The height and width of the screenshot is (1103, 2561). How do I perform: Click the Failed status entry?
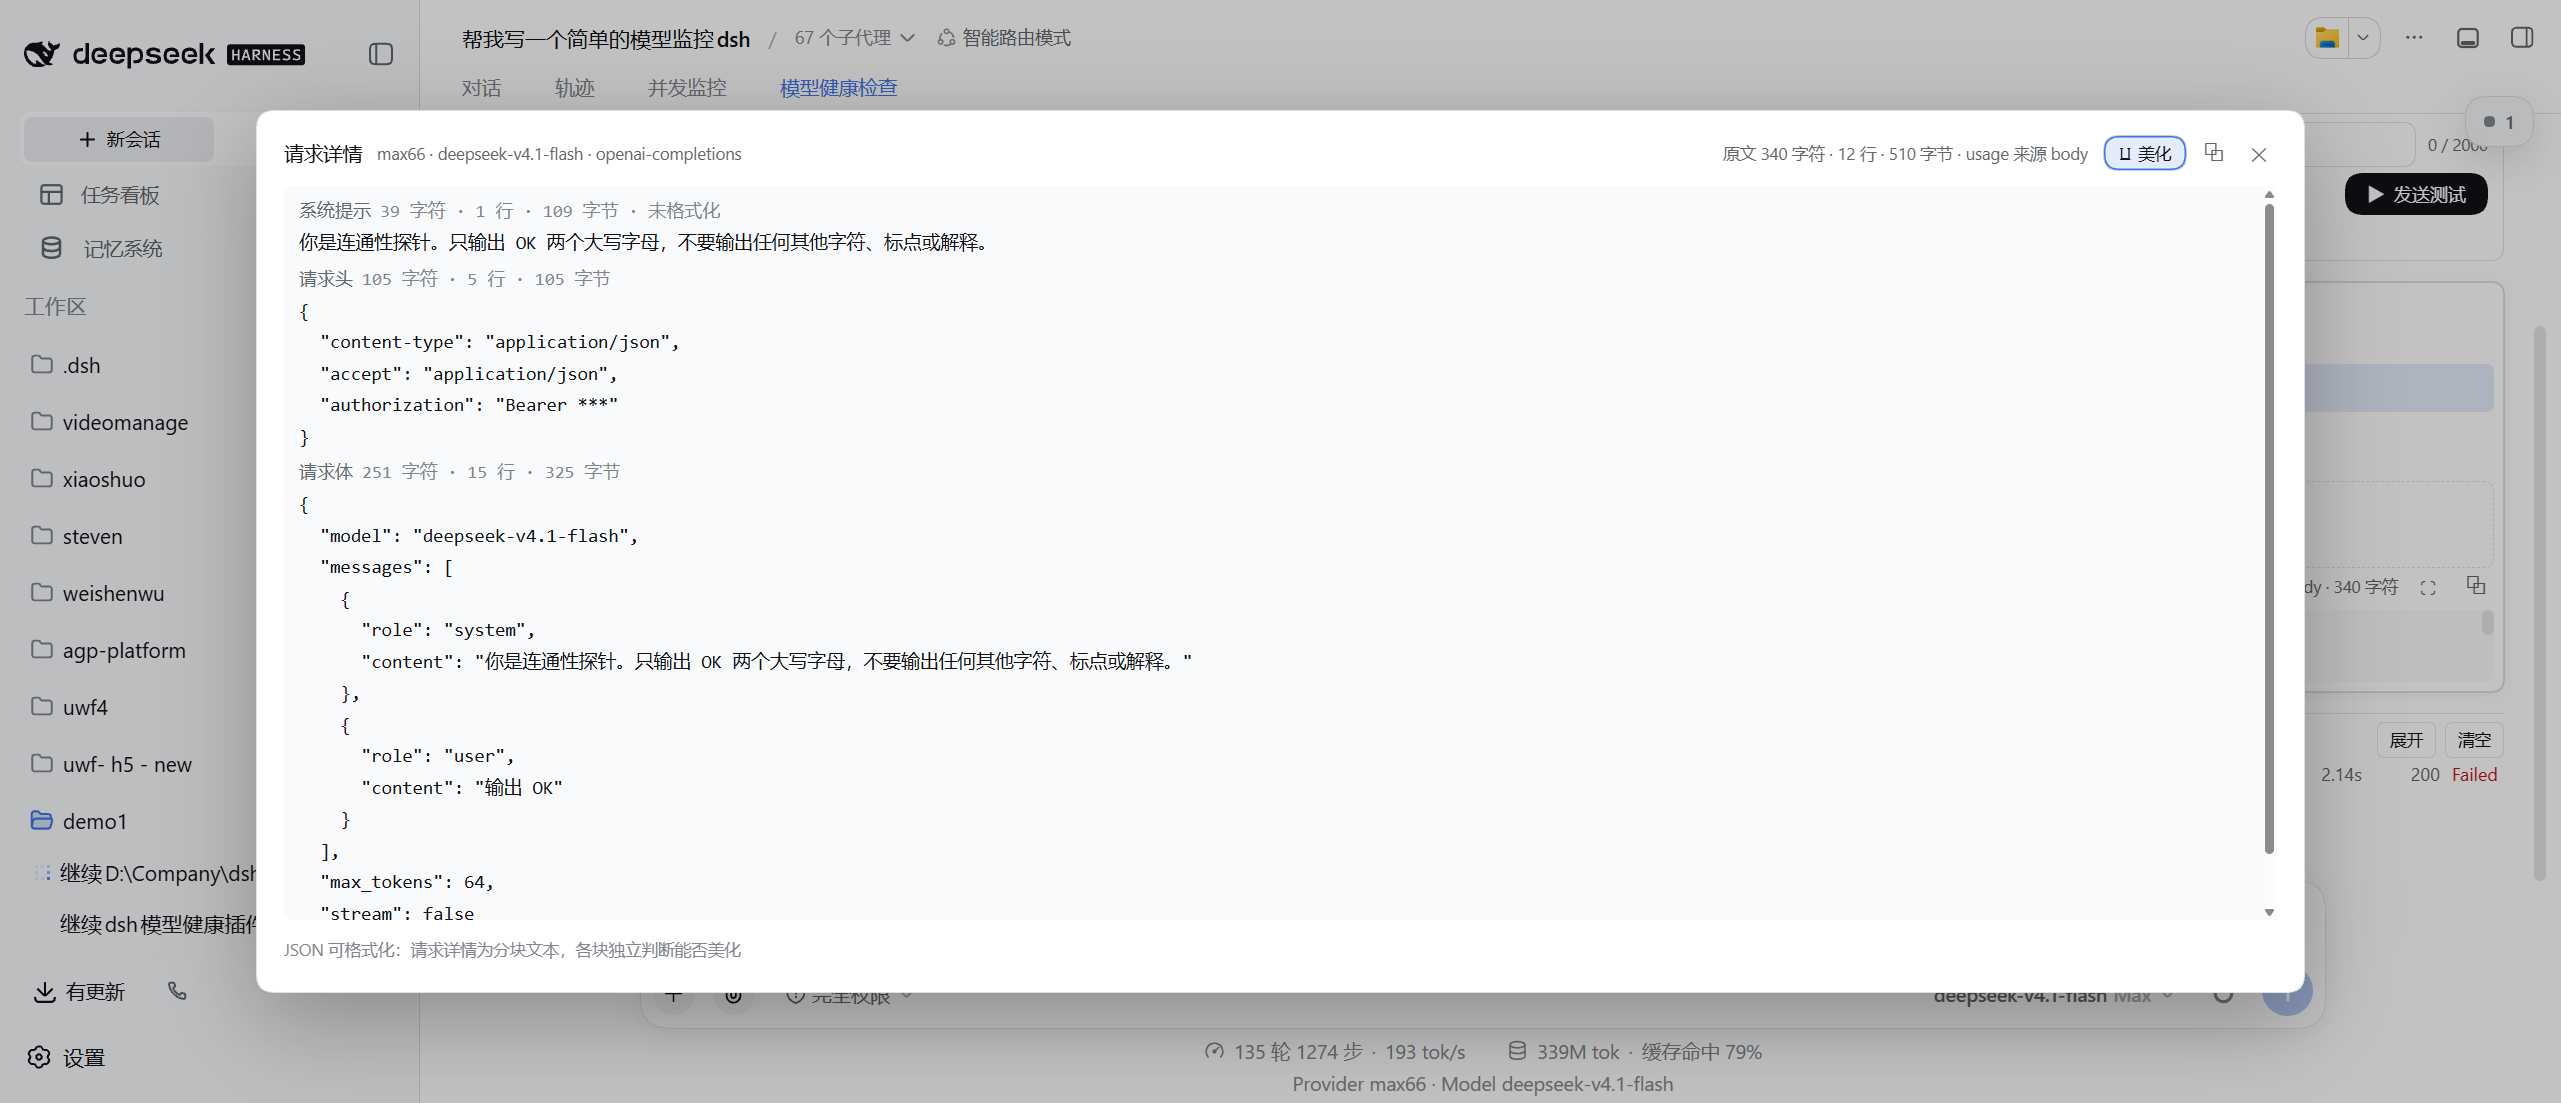point(2474,775)
